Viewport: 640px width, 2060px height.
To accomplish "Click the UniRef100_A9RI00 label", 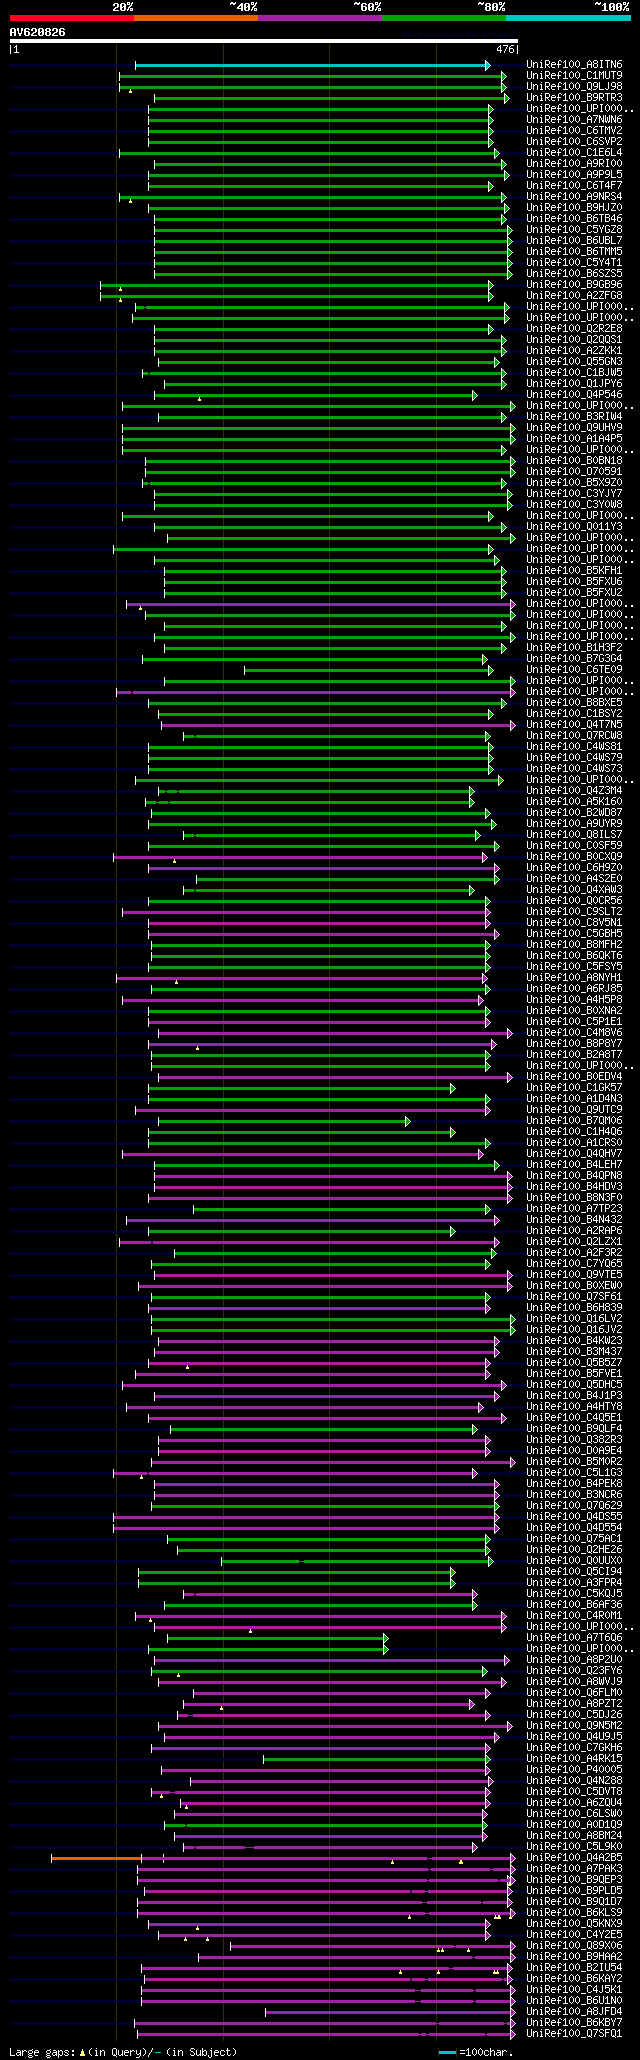I will pos(574,164).
